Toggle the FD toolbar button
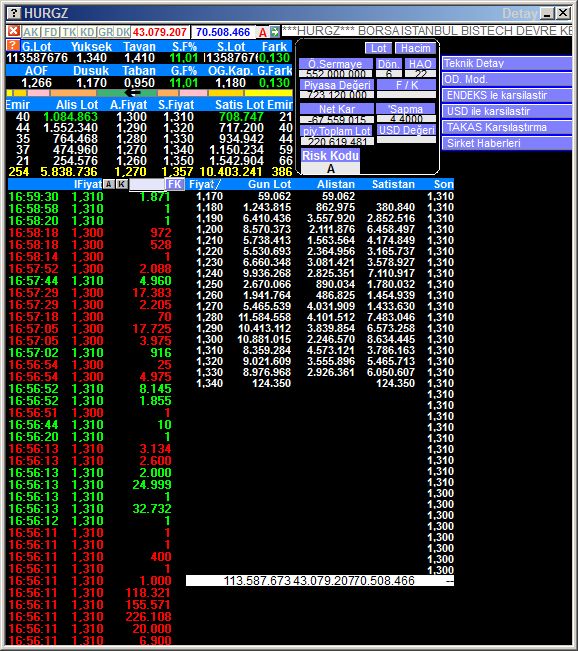This screenshot has height=651, width=578. pyautogui.click(x=51, y=32)
